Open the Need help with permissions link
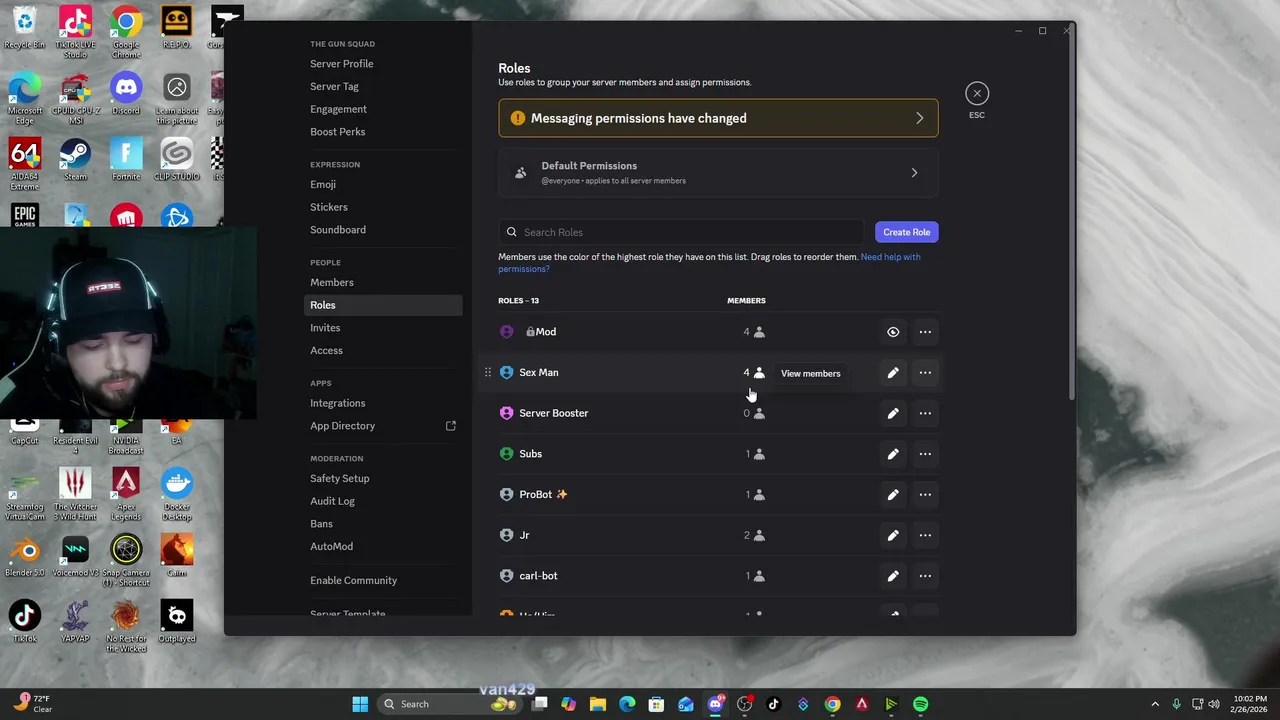The image size is (1280, 720). click(x=890, y=257)
